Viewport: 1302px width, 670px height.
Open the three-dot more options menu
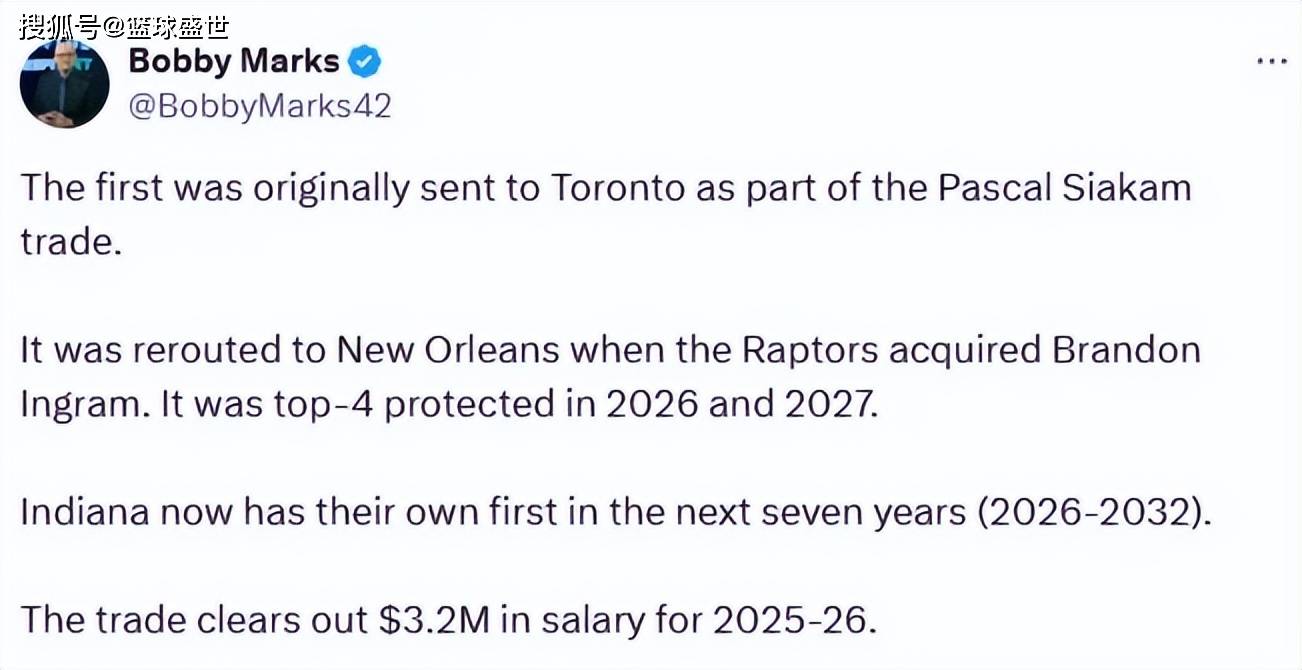pyautogui.click(x=1271, y=62)
